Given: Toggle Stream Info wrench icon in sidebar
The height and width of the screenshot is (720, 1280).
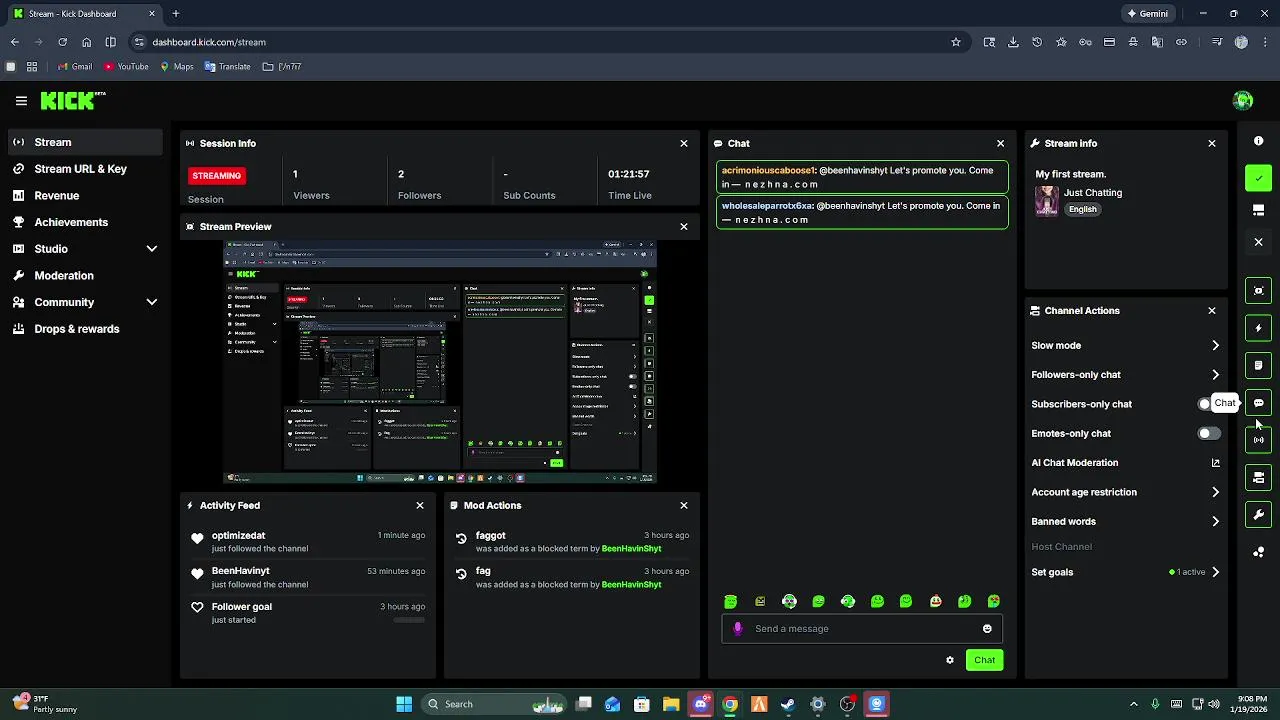Looking at the screenshot, I should [x=1259, y=515].
